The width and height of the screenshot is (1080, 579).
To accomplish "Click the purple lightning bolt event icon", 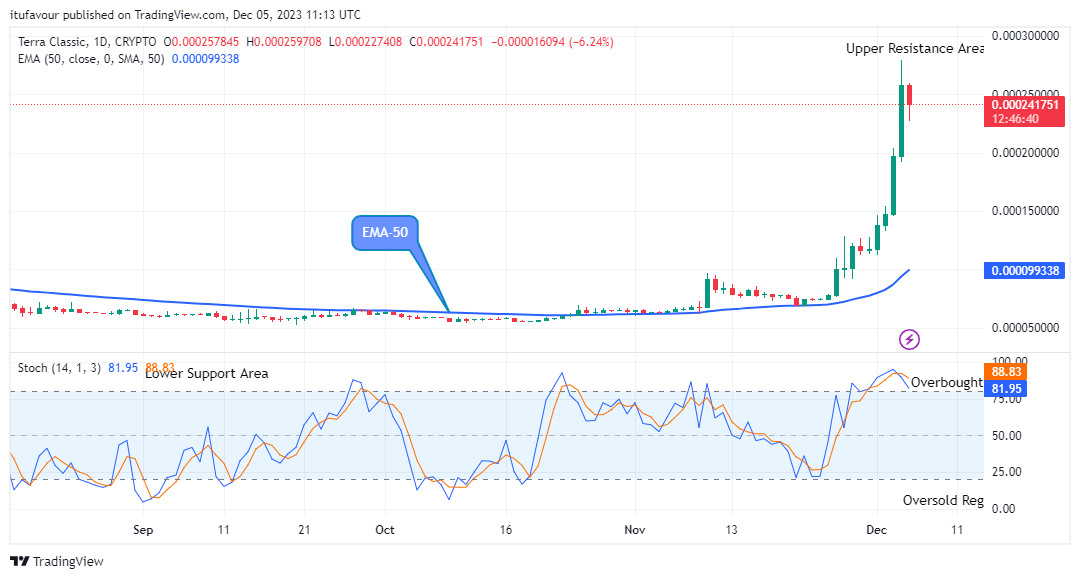I will click(909, 339).
